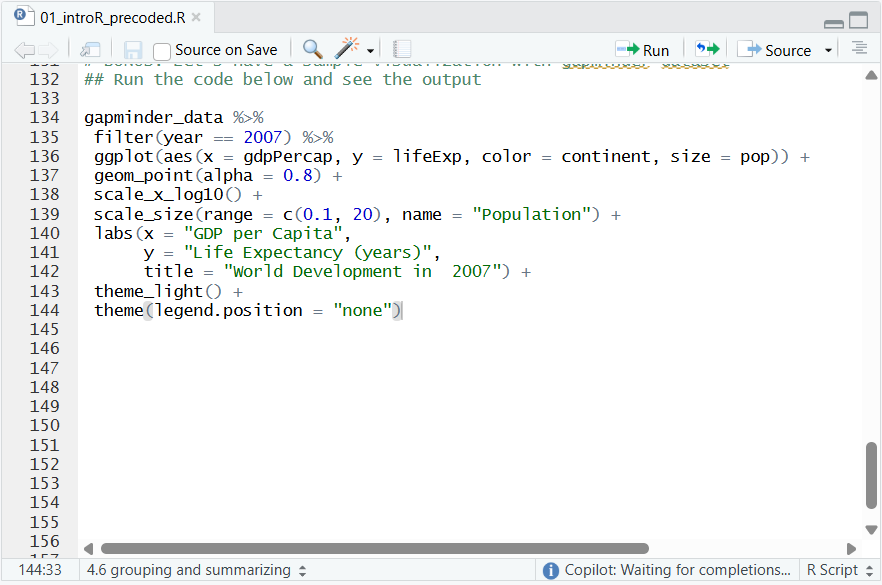Click the Find/Replace magnifier icon

(x=312, y=49)
